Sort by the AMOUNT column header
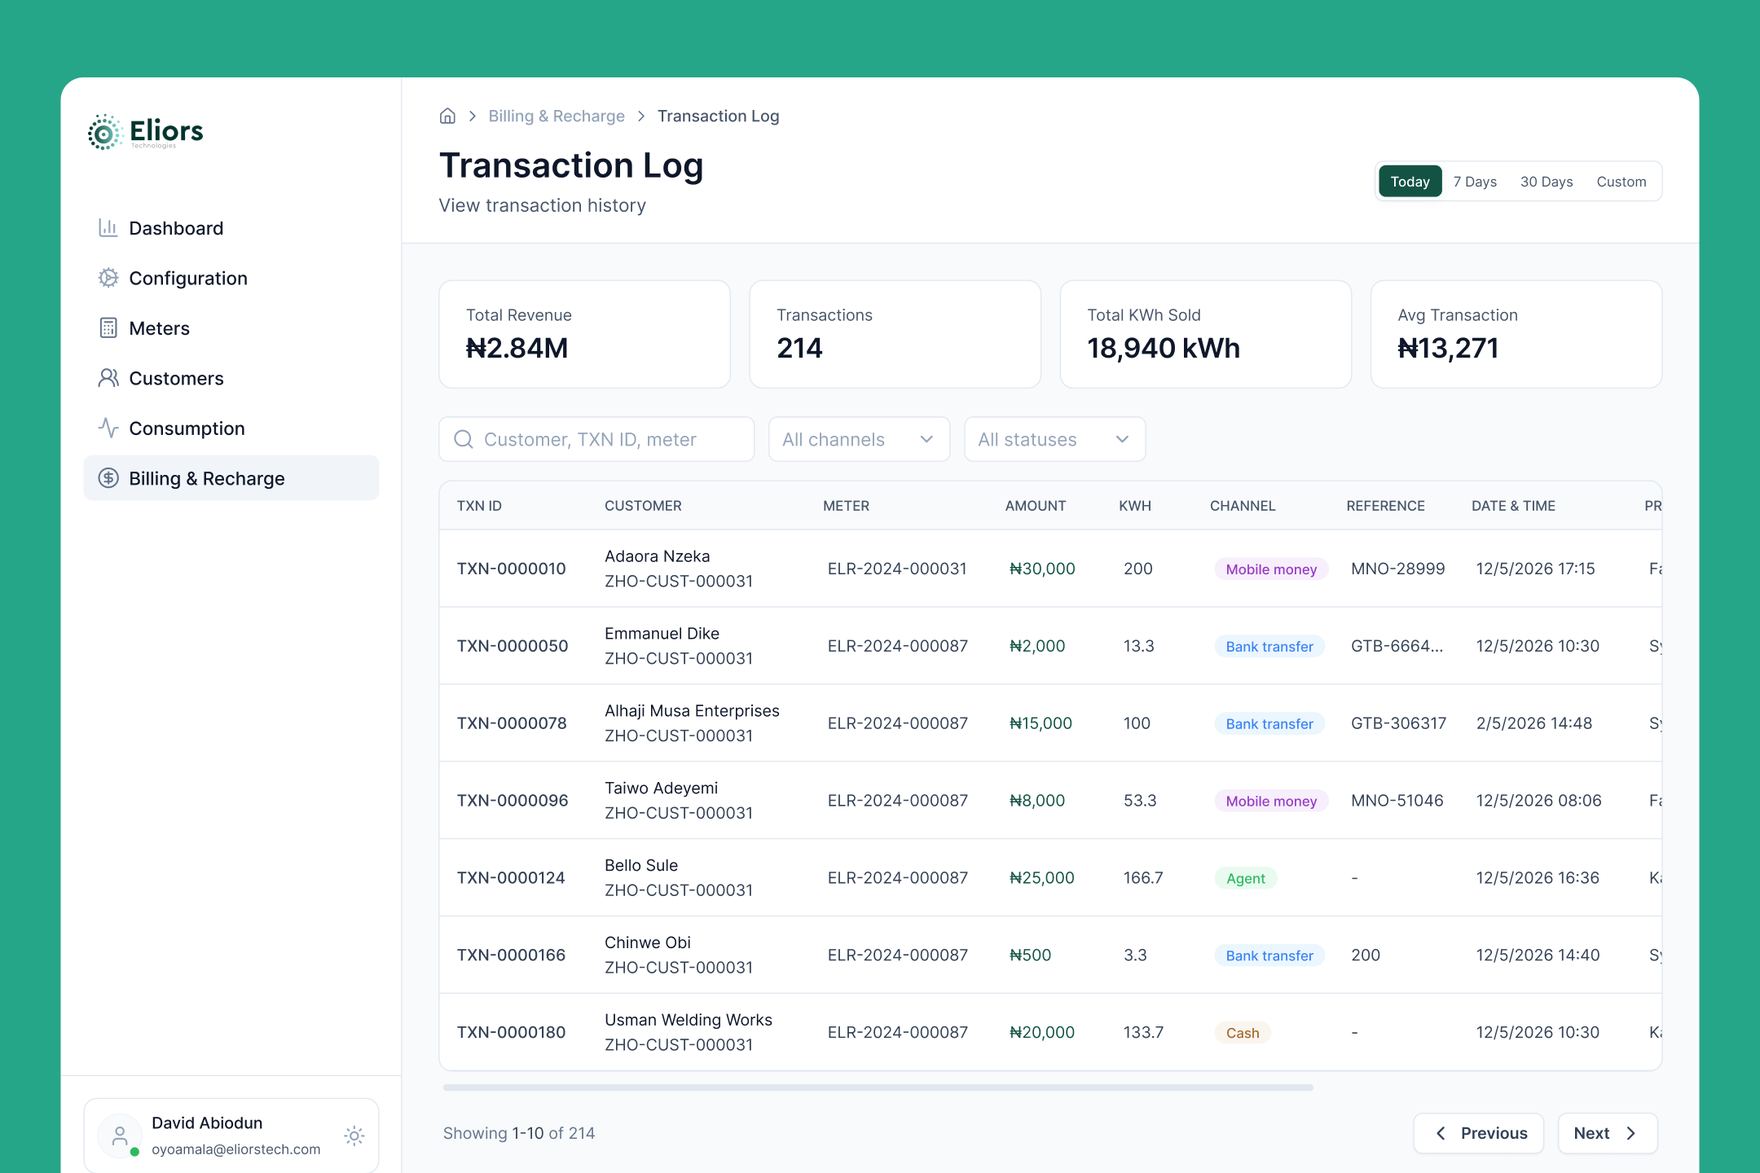This screenshot has width=1760, height=1173. [x=1035, y=506]
